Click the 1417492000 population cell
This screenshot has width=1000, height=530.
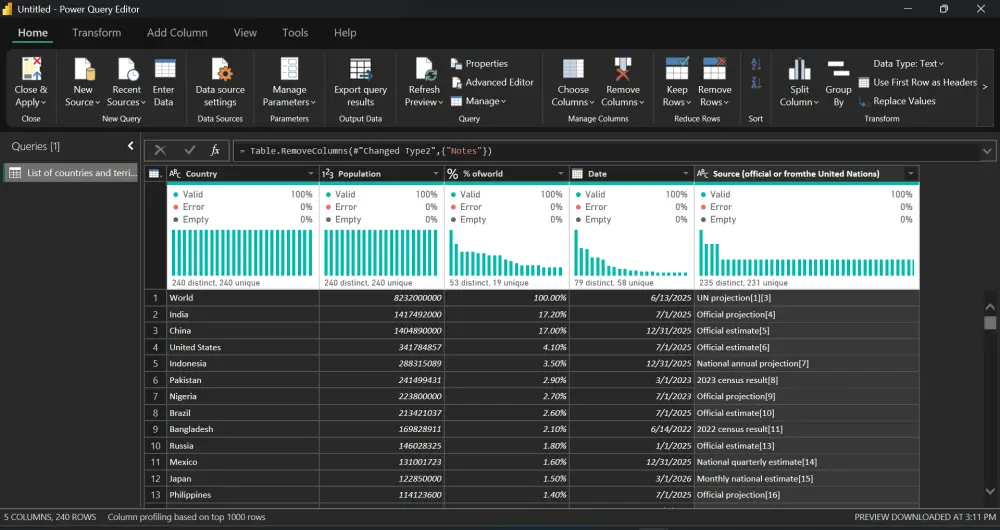coord(381,314)
